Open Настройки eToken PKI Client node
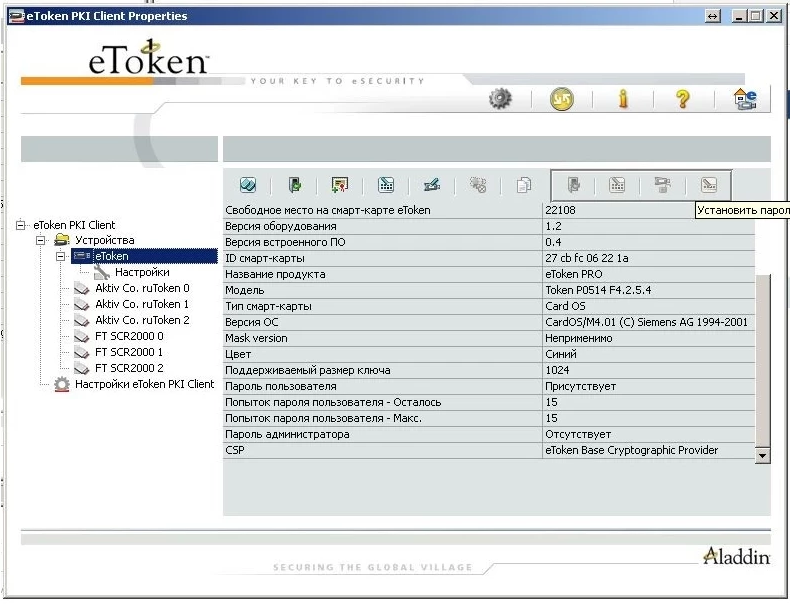790x604 pixels. [145, 384]
